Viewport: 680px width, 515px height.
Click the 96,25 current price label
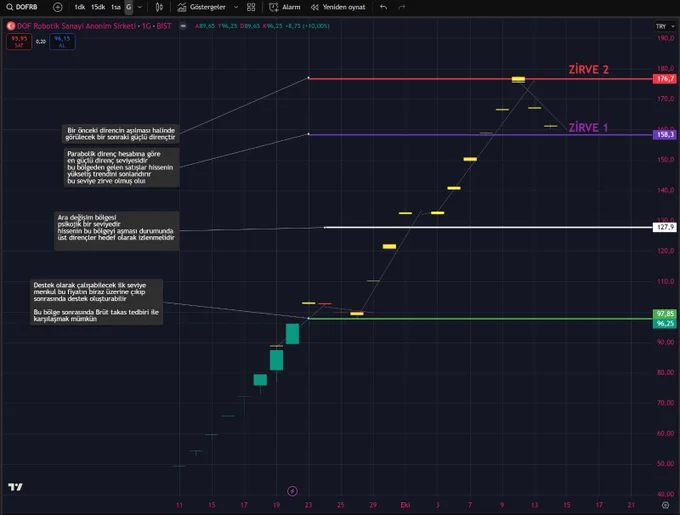coord(665,323)
